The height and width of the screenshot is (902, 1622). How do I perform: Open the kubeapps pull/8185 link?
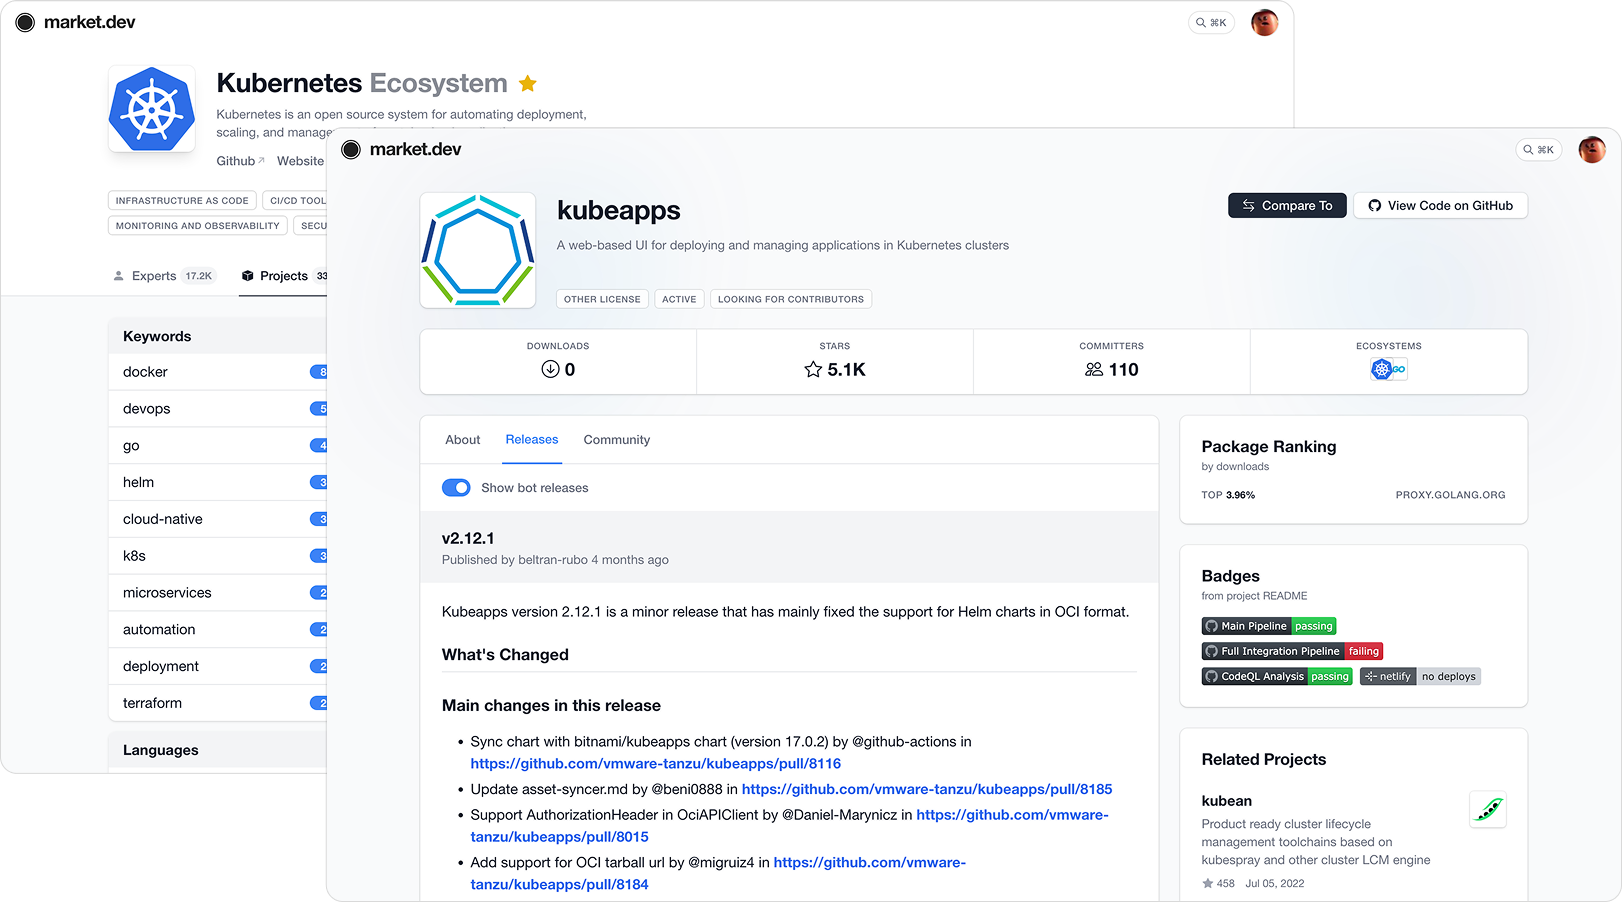(x=927, y=790)
